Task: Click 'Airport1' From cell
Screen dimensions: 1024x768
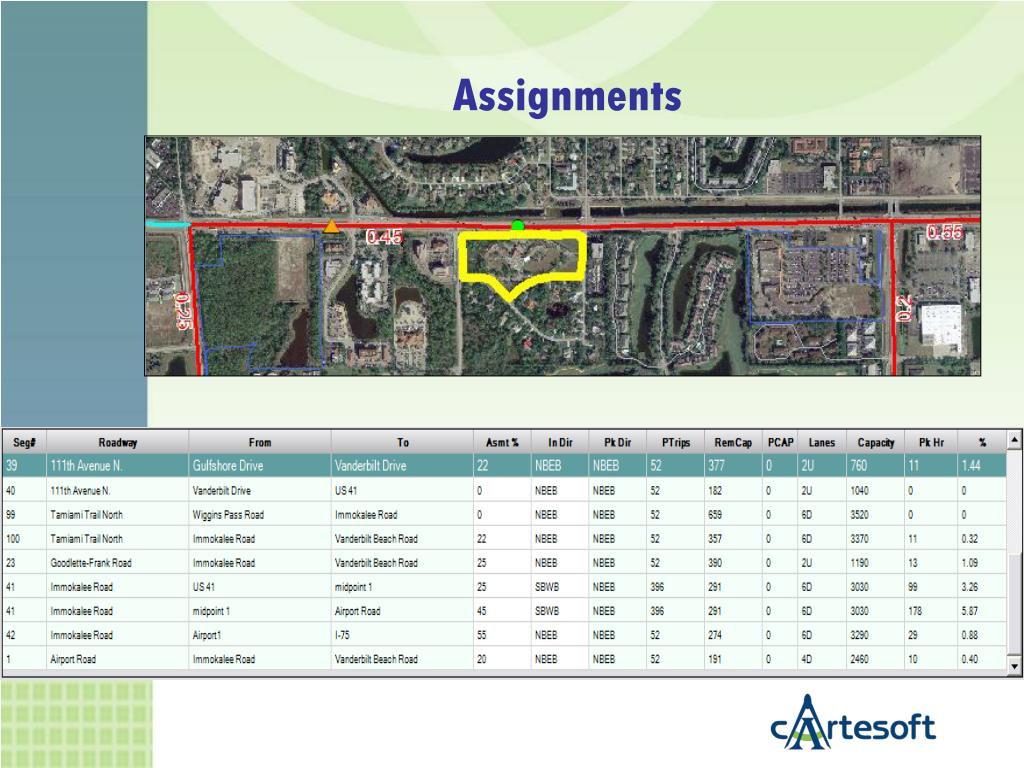Action: (260, 635)
